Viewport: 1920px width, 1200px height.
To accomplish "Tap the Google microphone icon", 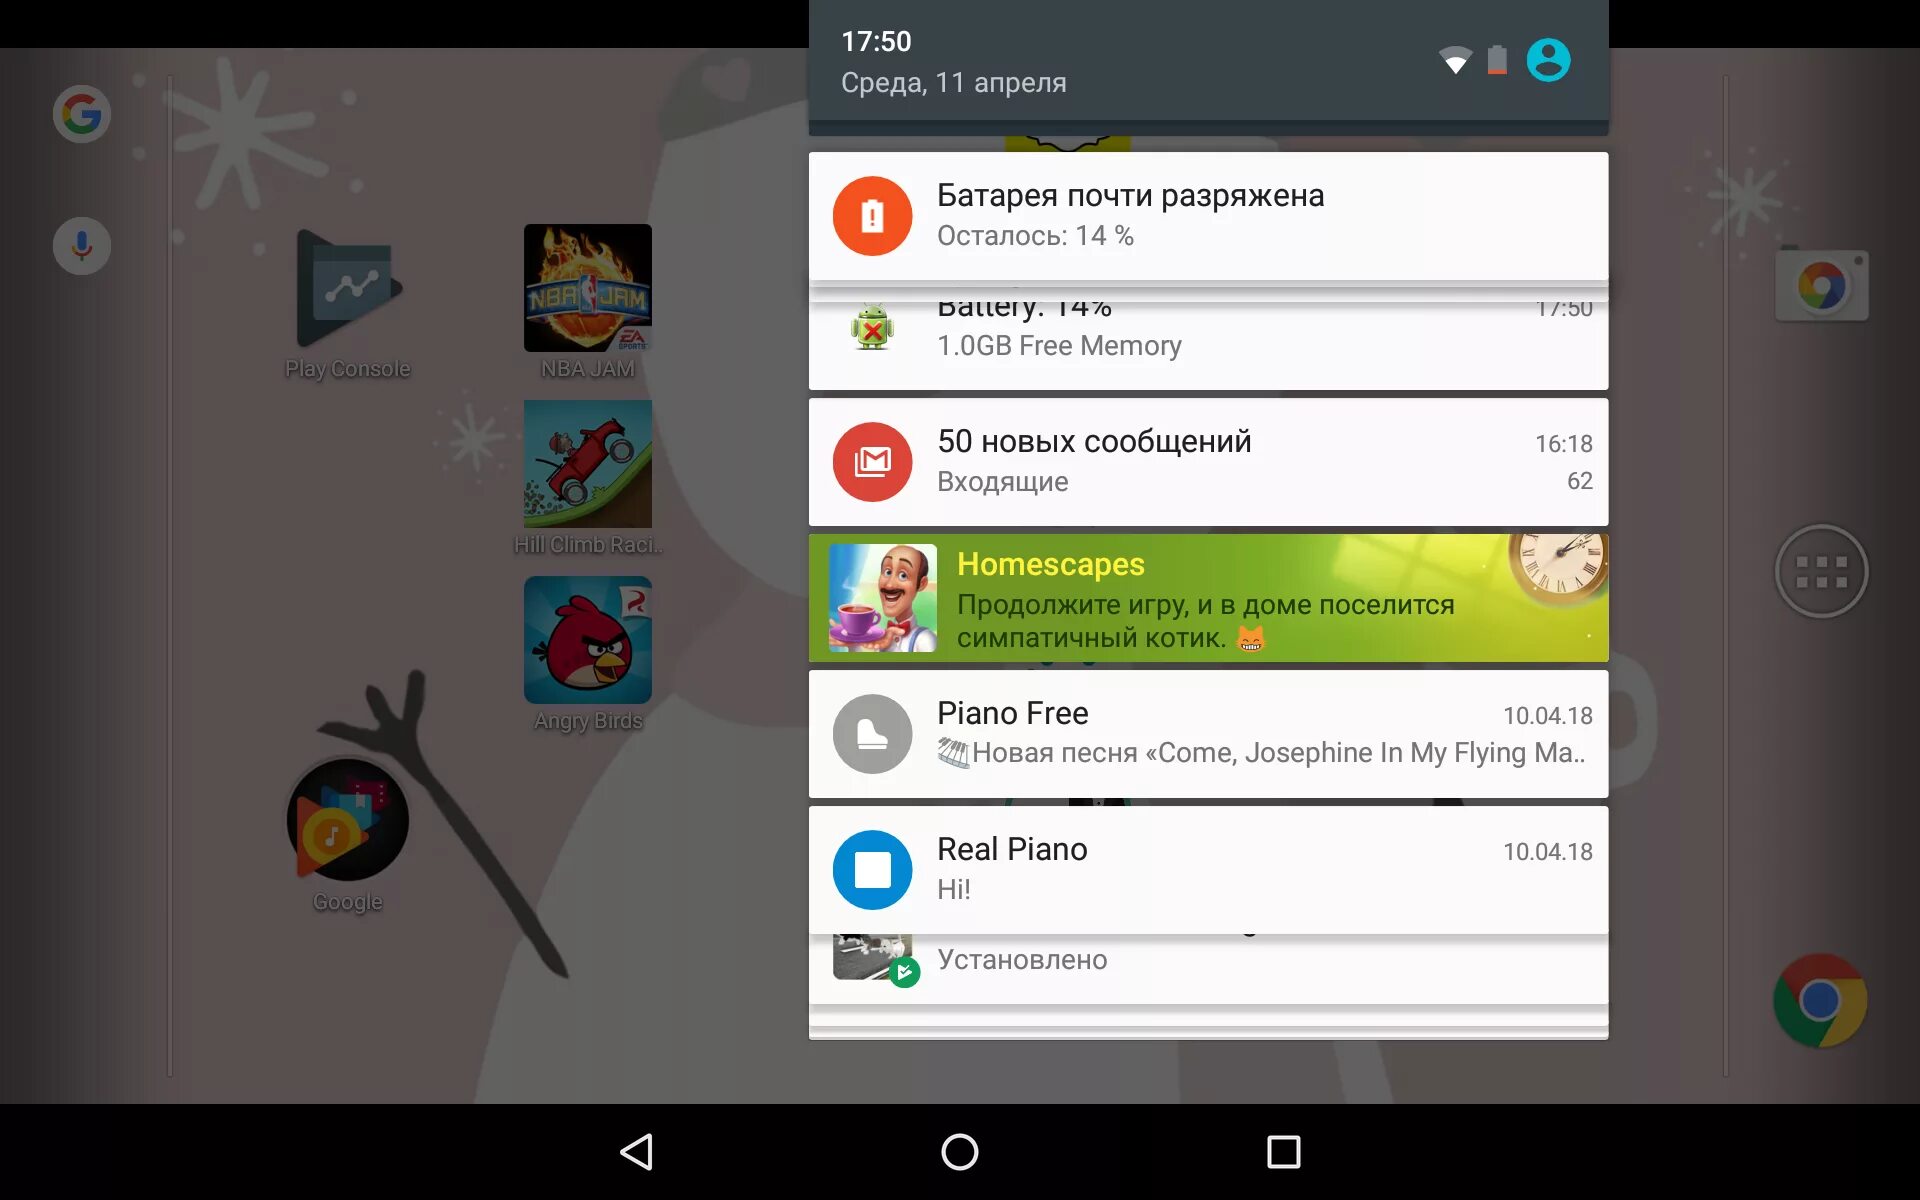I will (x=80, y=246).
